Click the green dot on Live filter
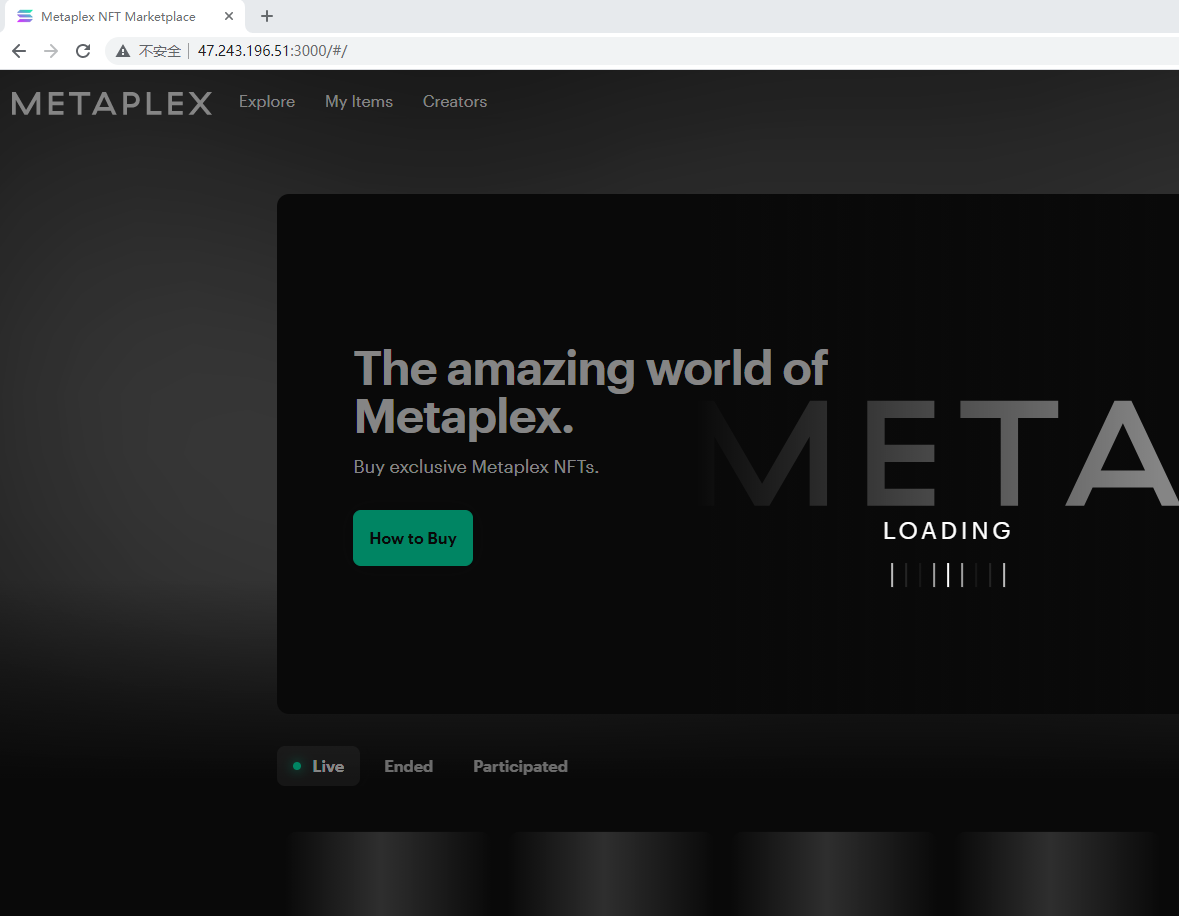This screenshot has width=1179, height=916. point(297,765)
